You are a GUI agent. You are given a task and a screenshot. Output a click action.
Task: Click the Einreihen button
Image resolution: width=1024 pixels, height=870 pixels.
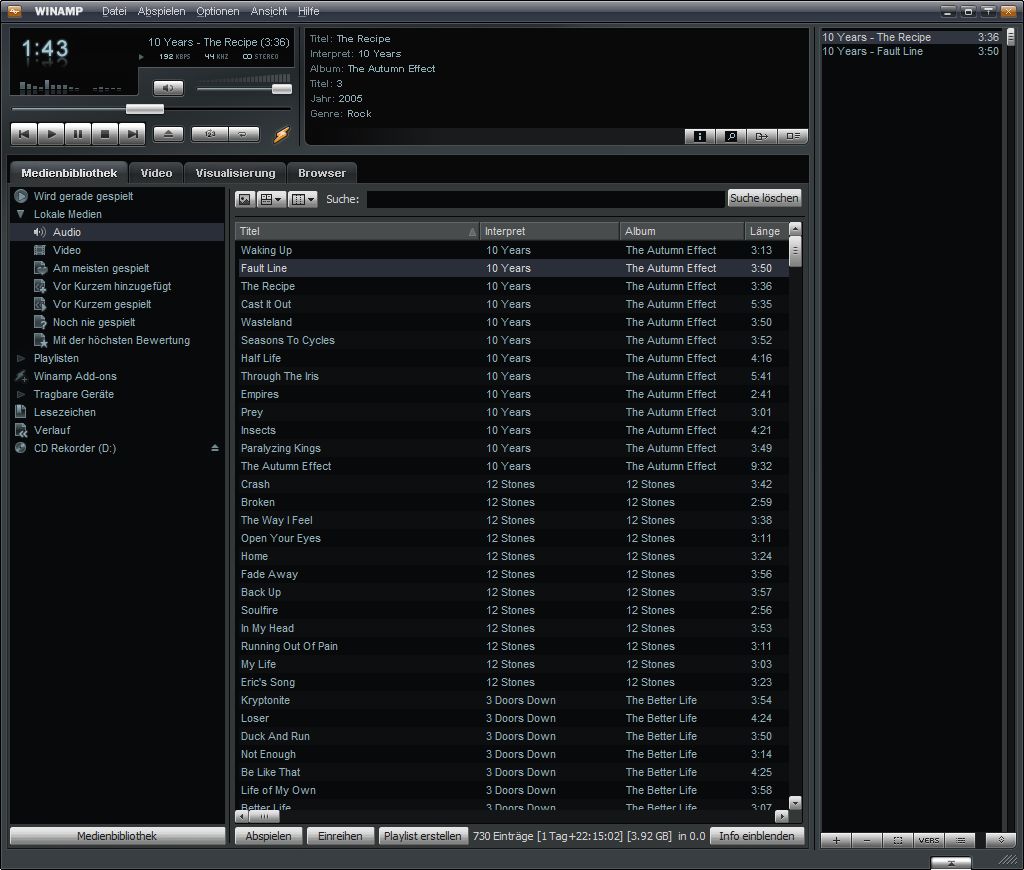click(340, 836)
